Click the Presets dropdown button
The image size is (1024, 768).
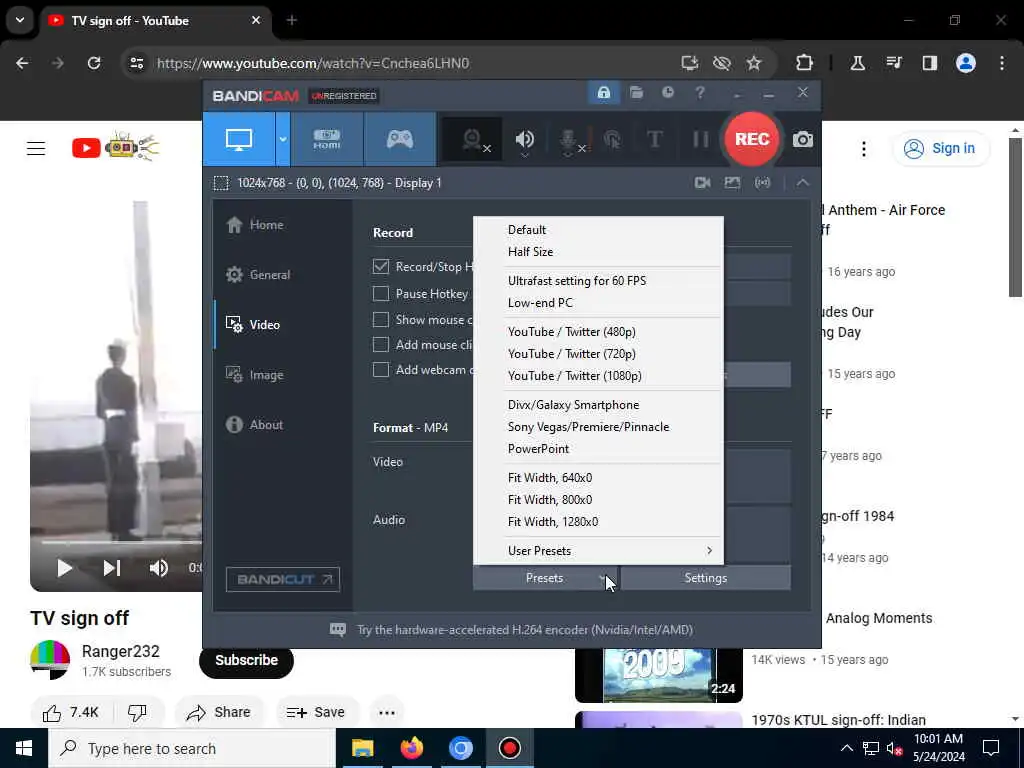click(x=545, y=578)
